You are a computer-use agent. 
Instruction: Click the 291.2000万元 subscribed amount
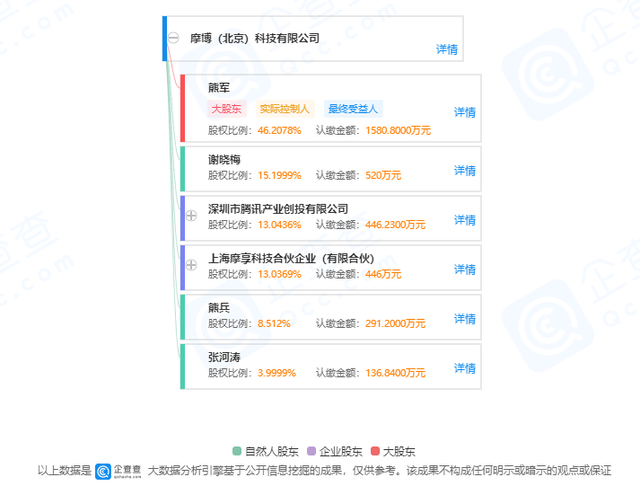tap(396, 324)
